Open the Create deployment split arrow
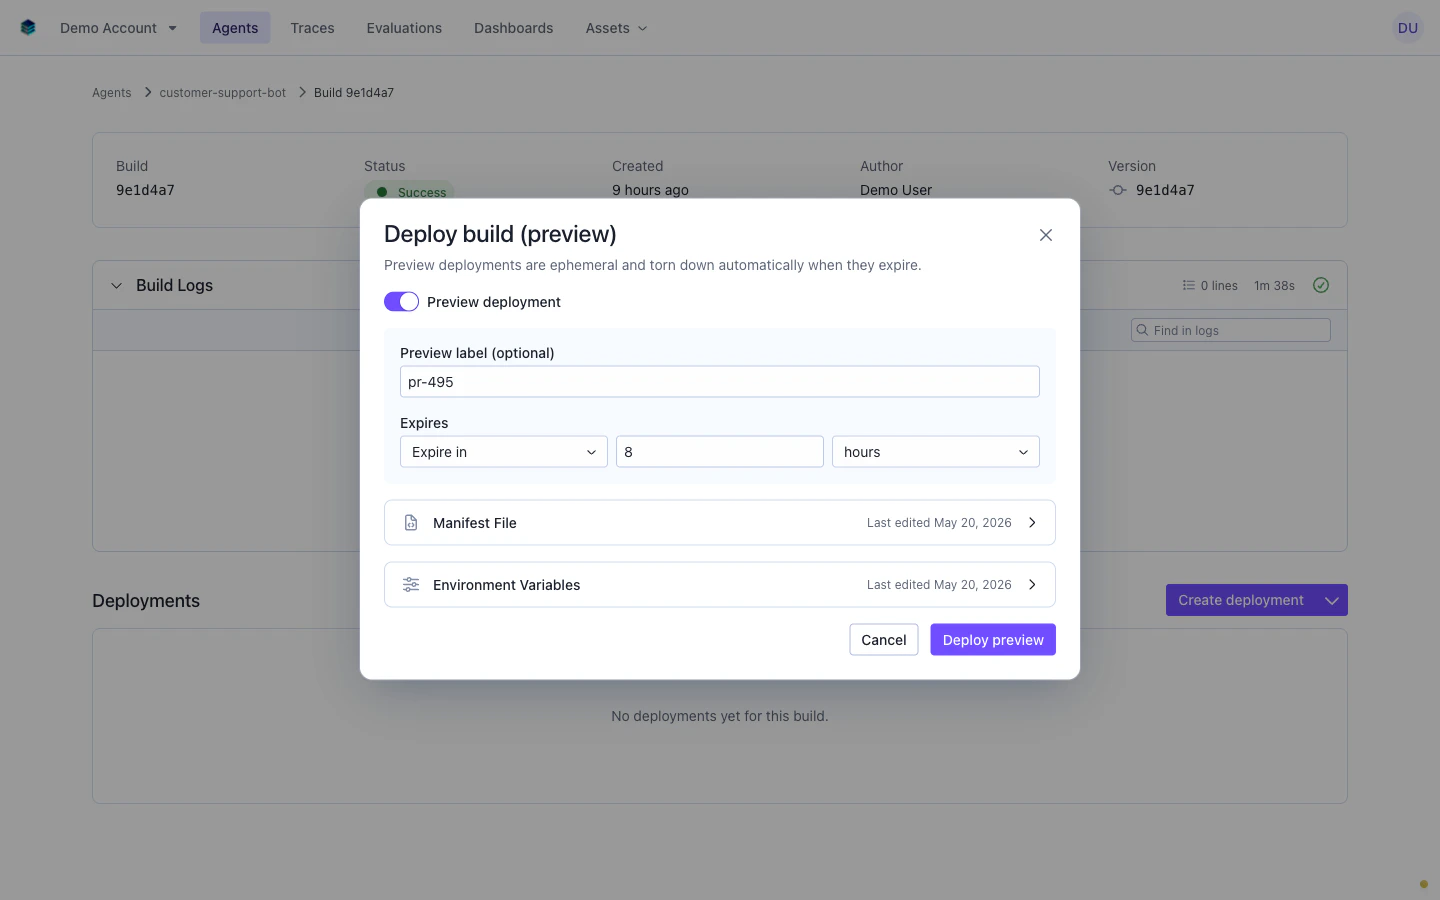Image resolution: width=1440 pixels, height=900 pixels. click(1332, 600)
